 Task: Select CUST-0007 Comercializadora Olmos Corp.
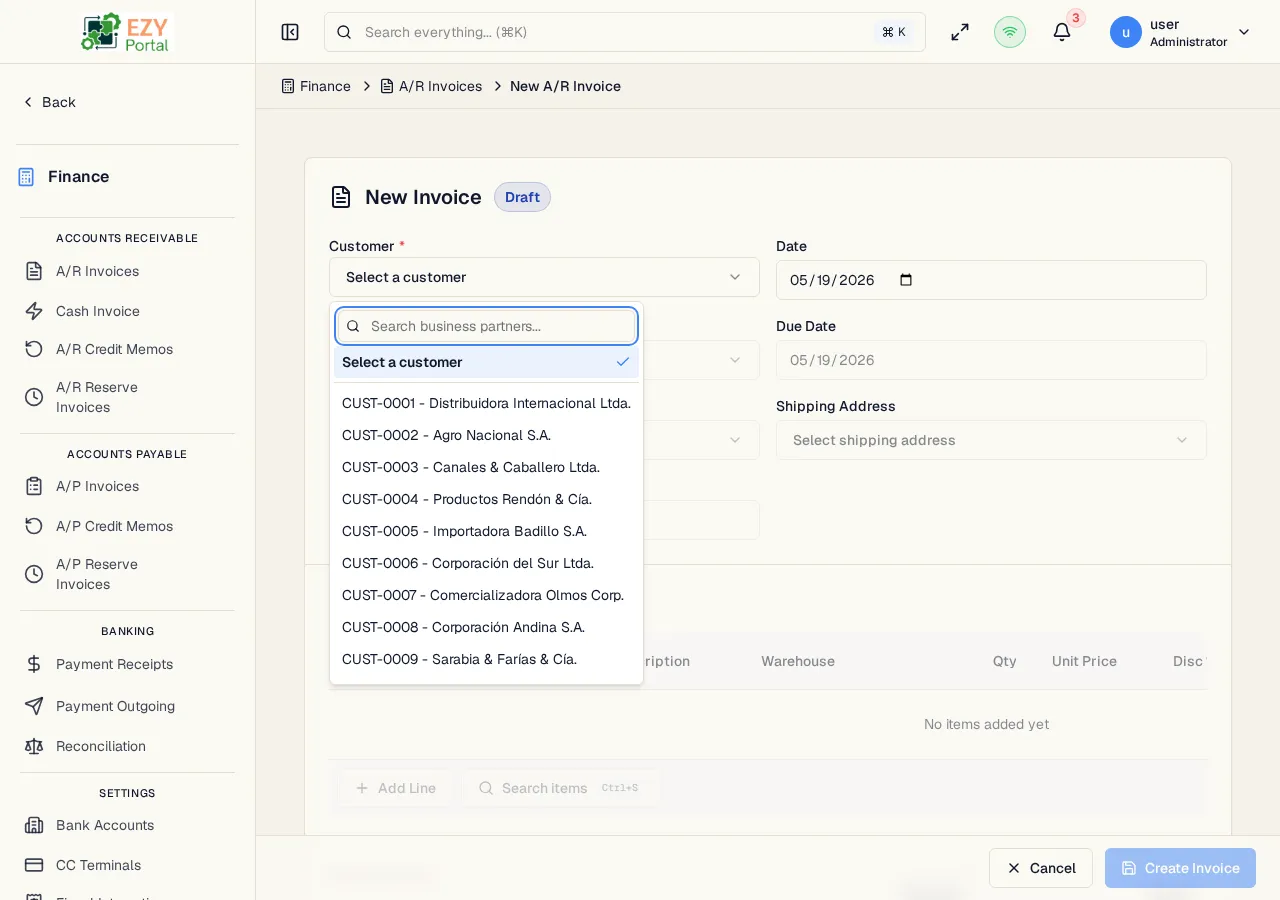coord(486,595)
